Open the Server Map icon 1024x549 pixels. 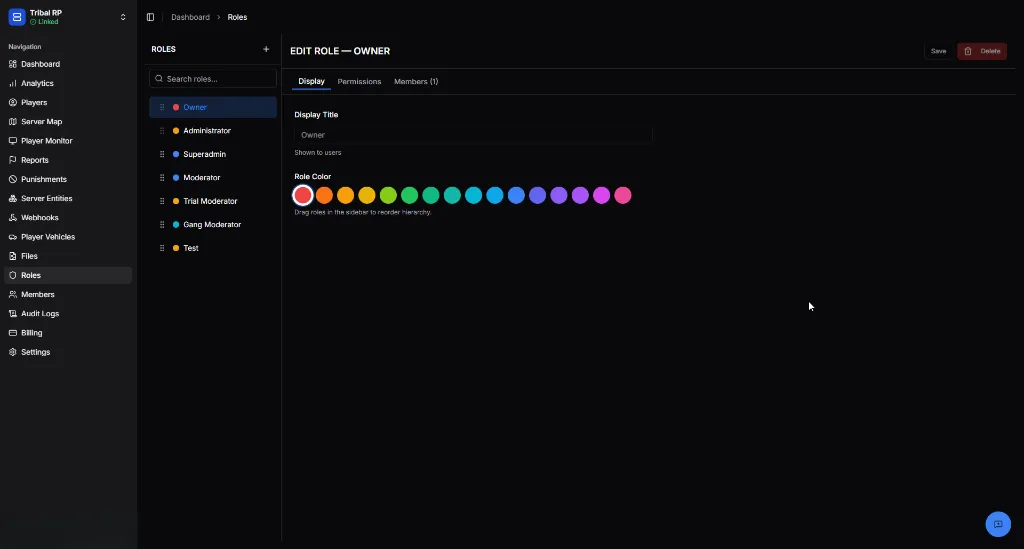(12, 121)
